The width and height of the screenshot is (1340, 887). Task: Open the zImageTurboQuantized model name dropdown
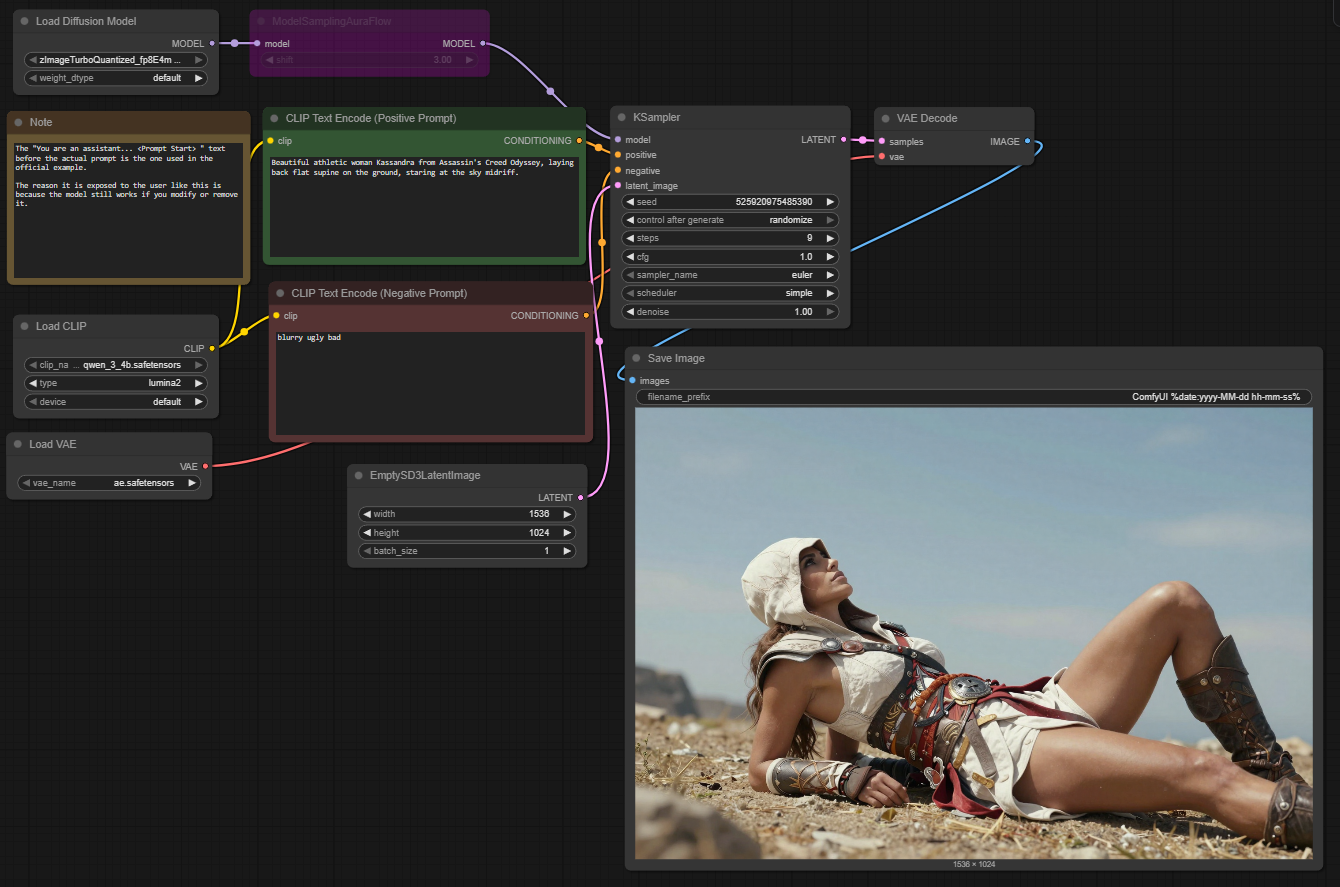(x=116, y=60)
